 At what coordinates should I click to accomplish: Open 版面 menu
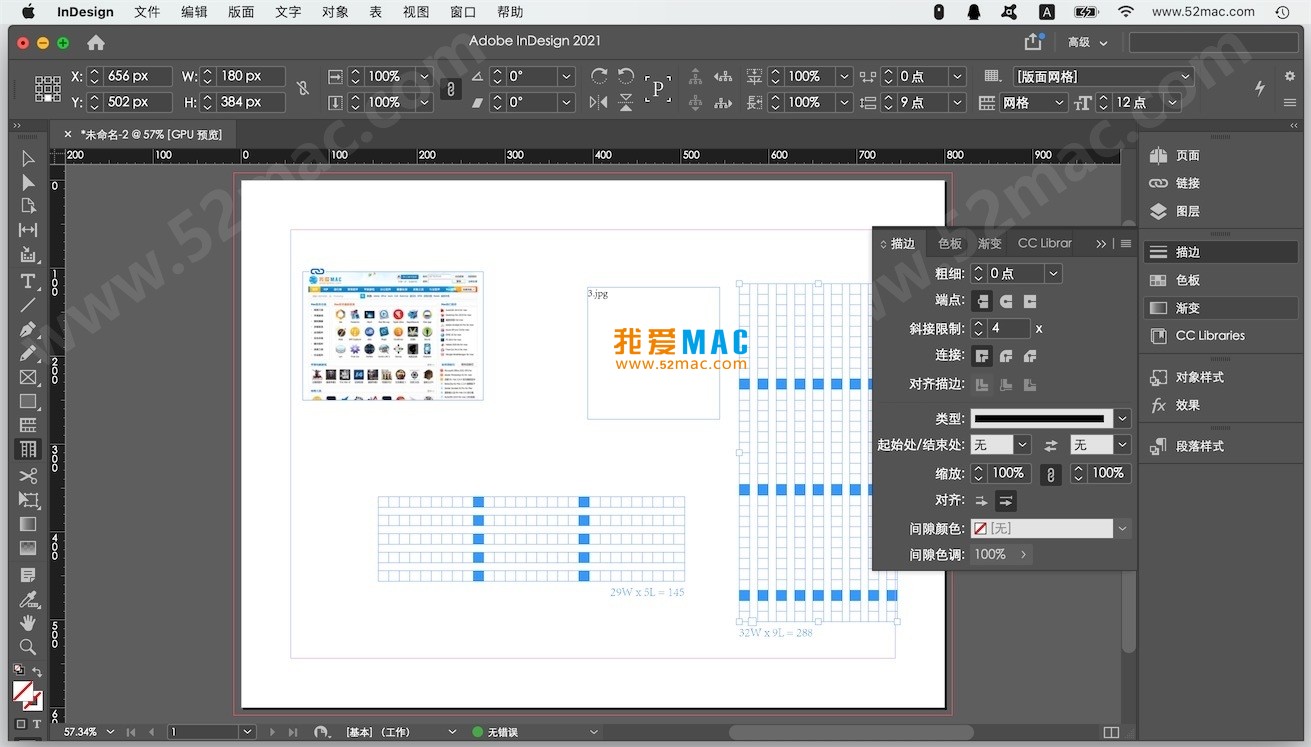(x=241, y=12)
